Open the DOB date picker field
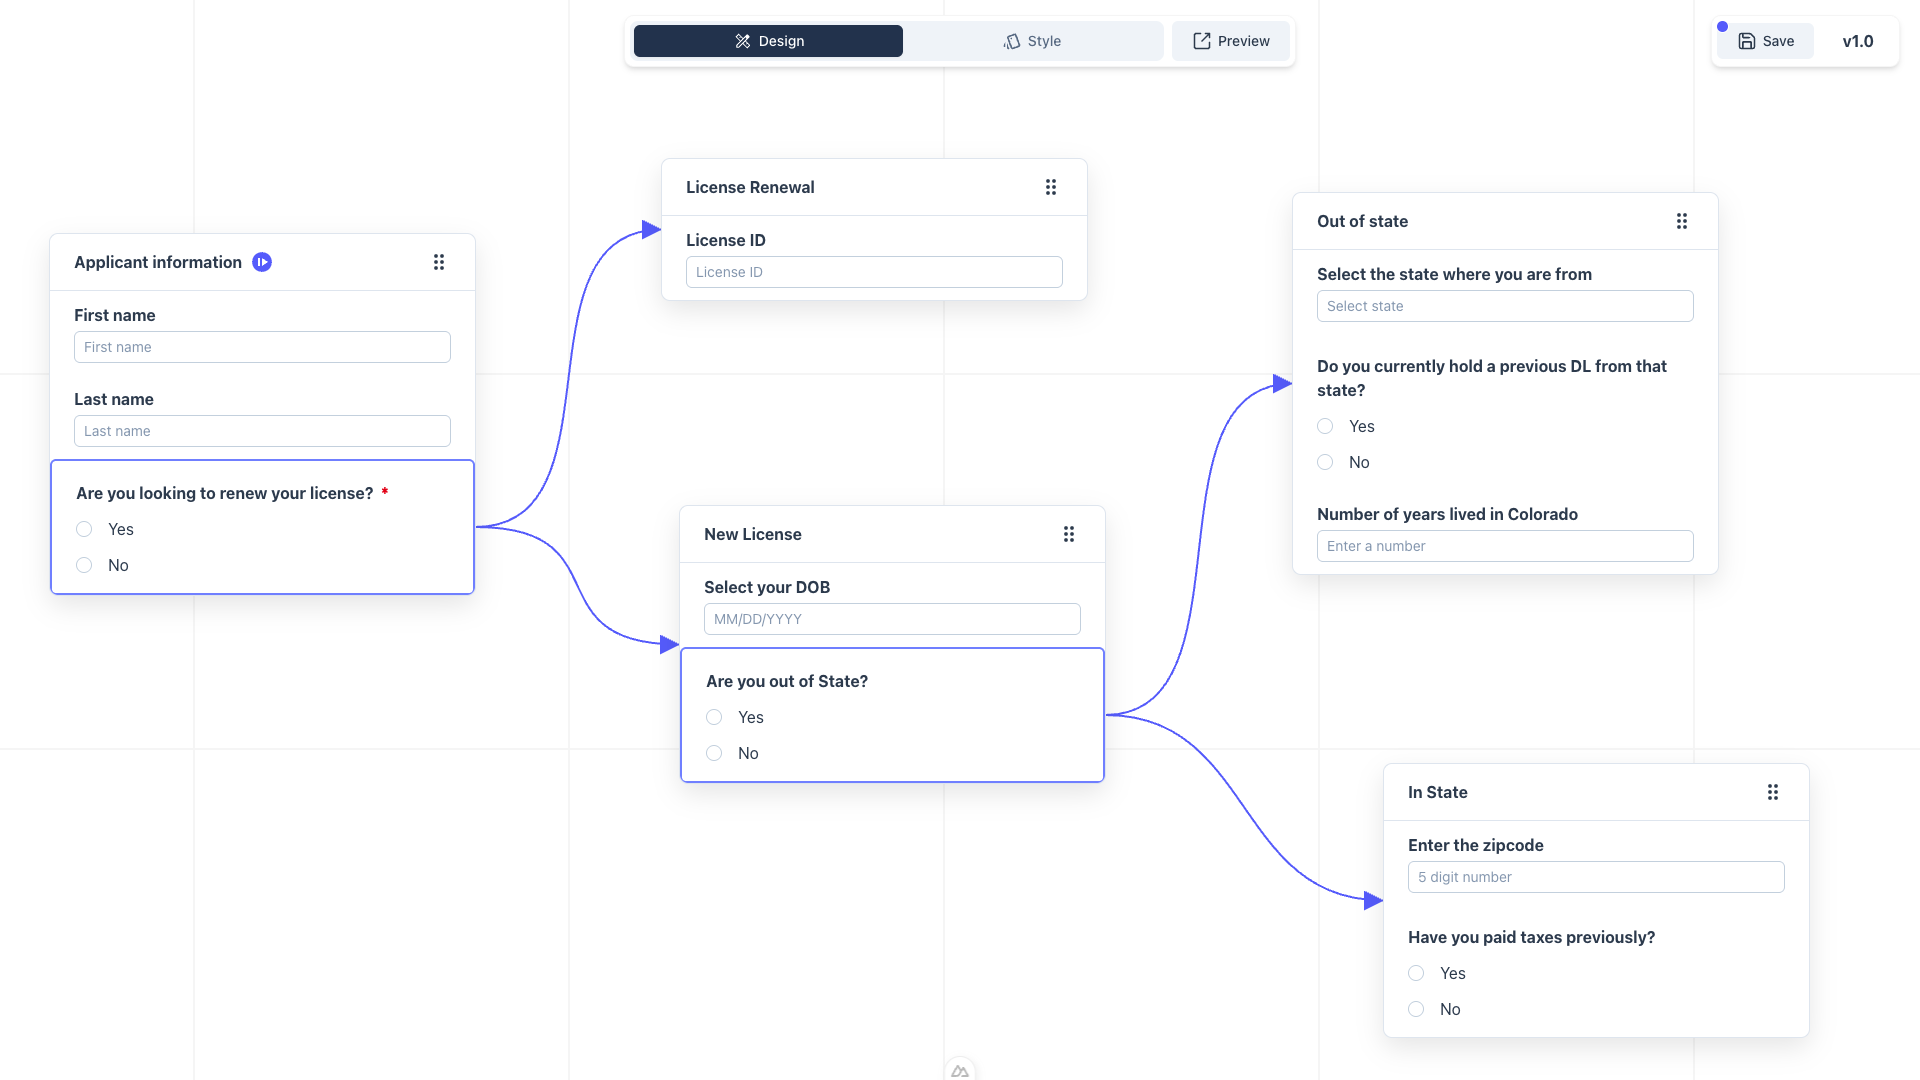The height and width of the screenshot is (1080, 1920). click(x=891, y=618)
